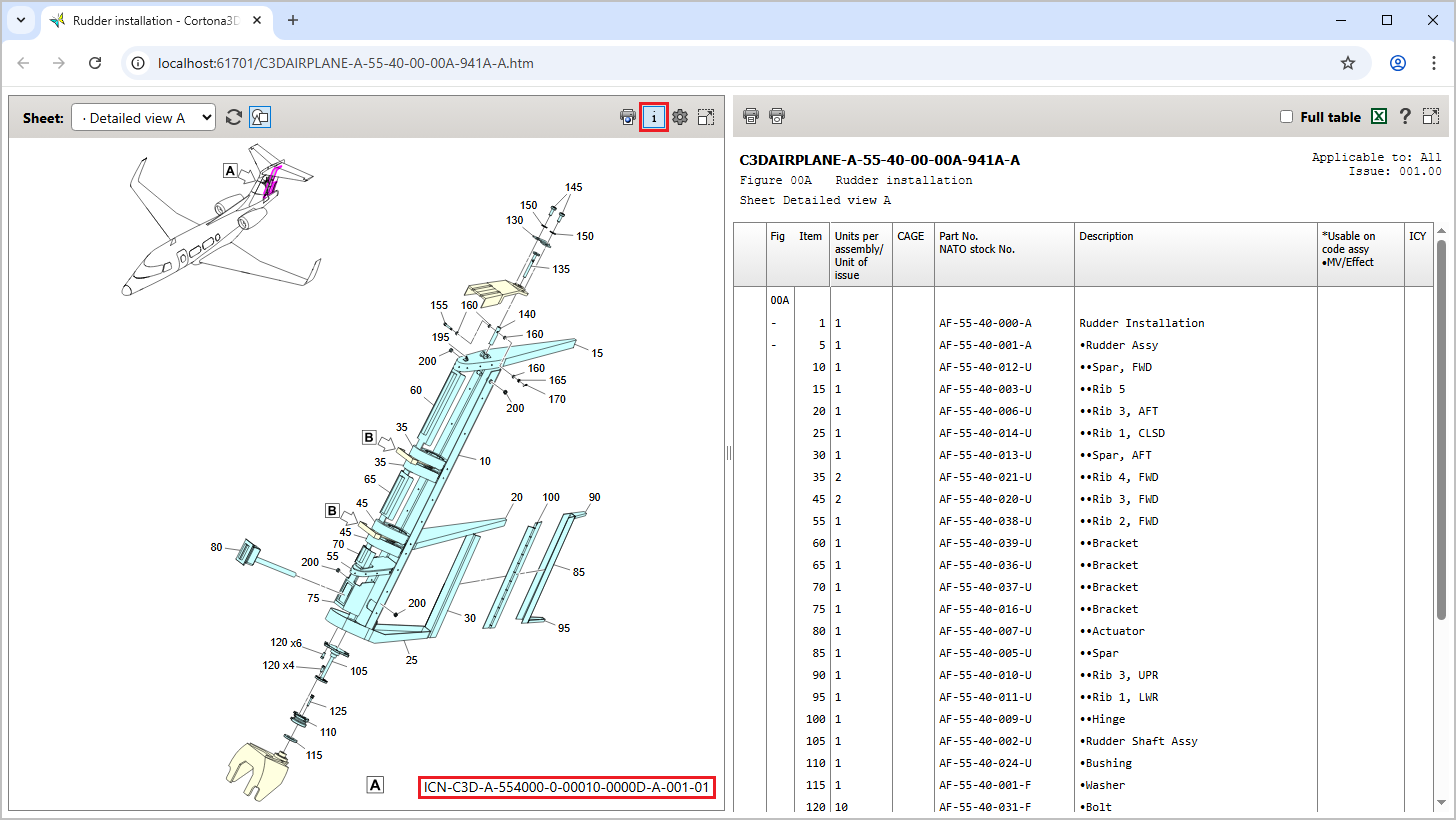Choose a different sheet from Detailed view A list
Image resolution: width=1456 pixels, height=820 pixels.
coord(143,116)
